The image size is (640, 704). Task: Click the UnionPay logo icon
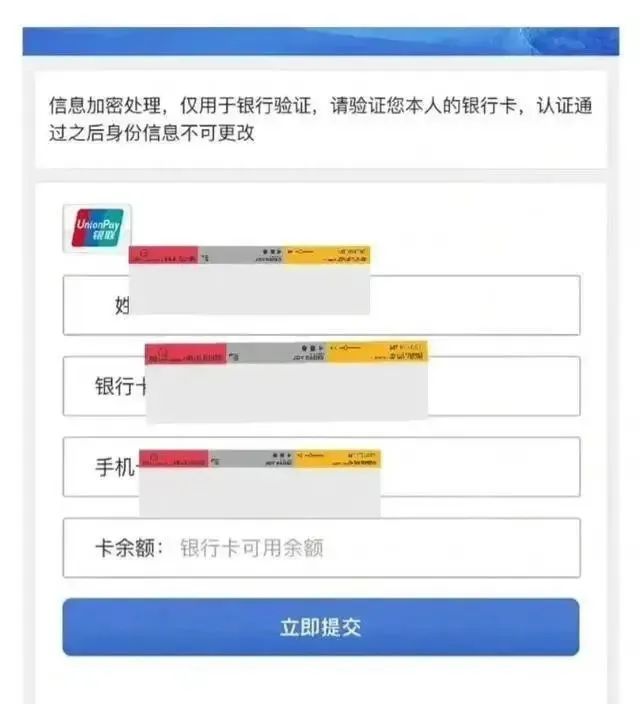(x=97, y=228)
